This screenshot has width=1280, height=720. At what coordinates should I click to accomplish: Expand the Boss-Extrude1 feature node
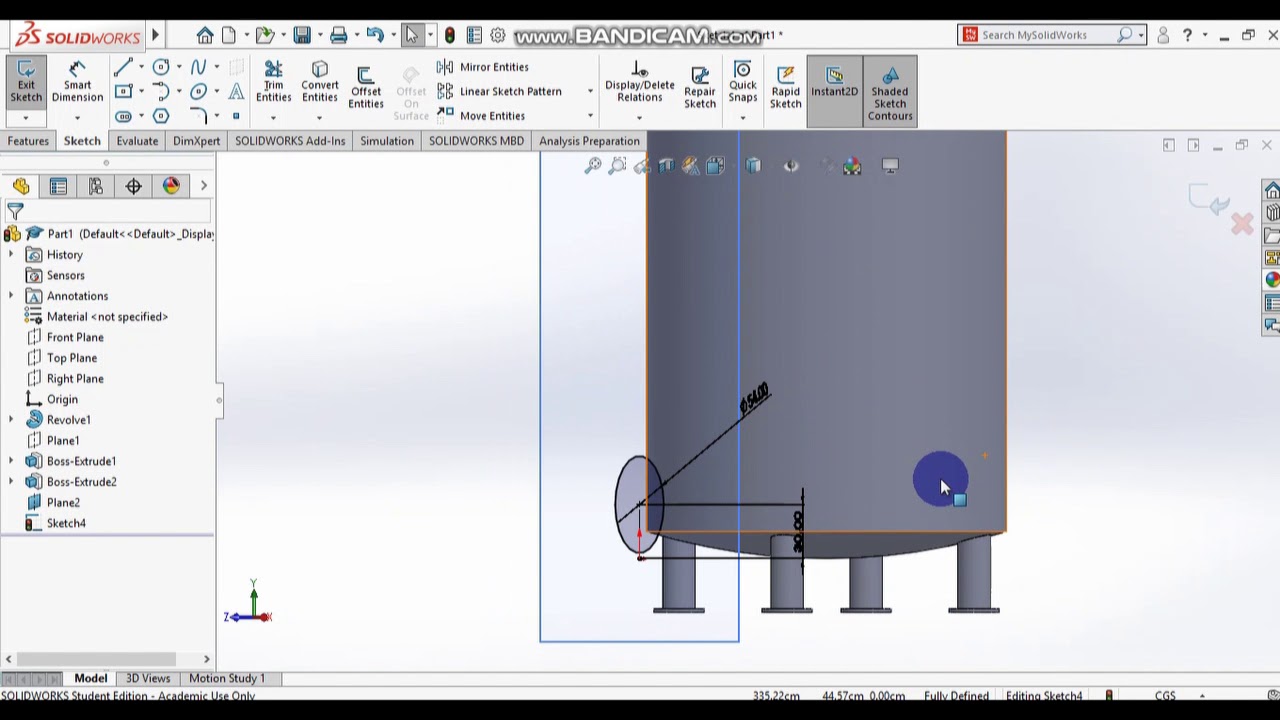[x=11, y=461]
